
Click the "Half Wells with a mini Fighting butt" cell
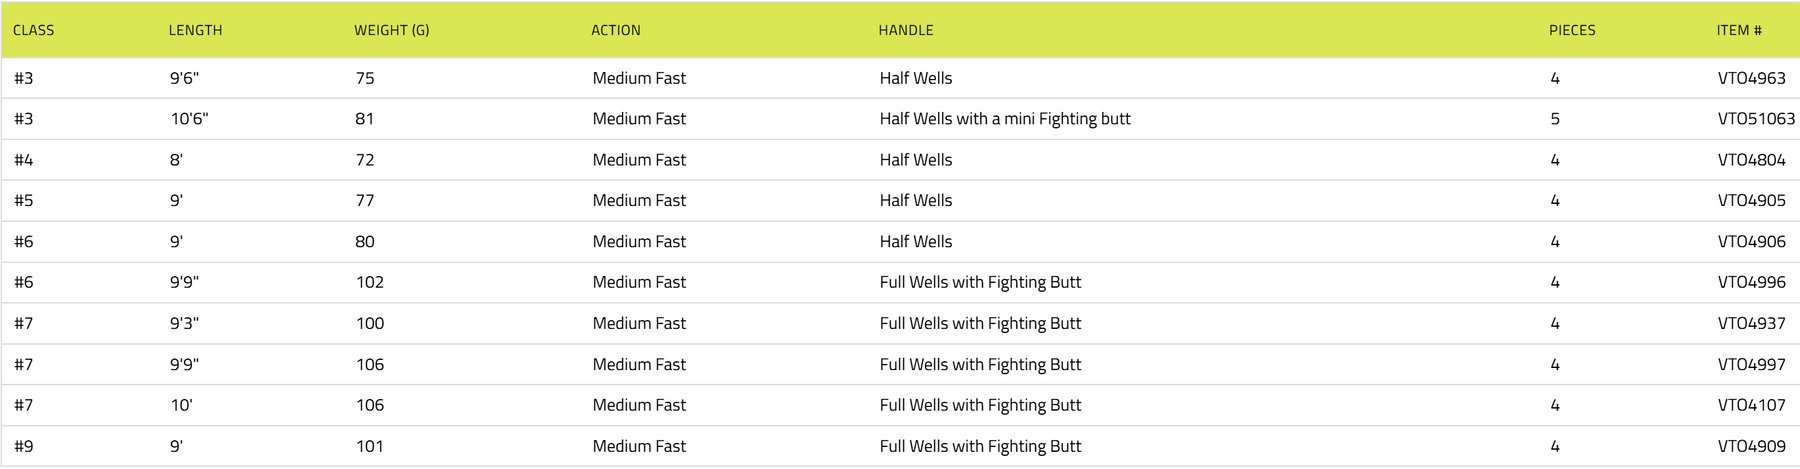[1004, 119]
